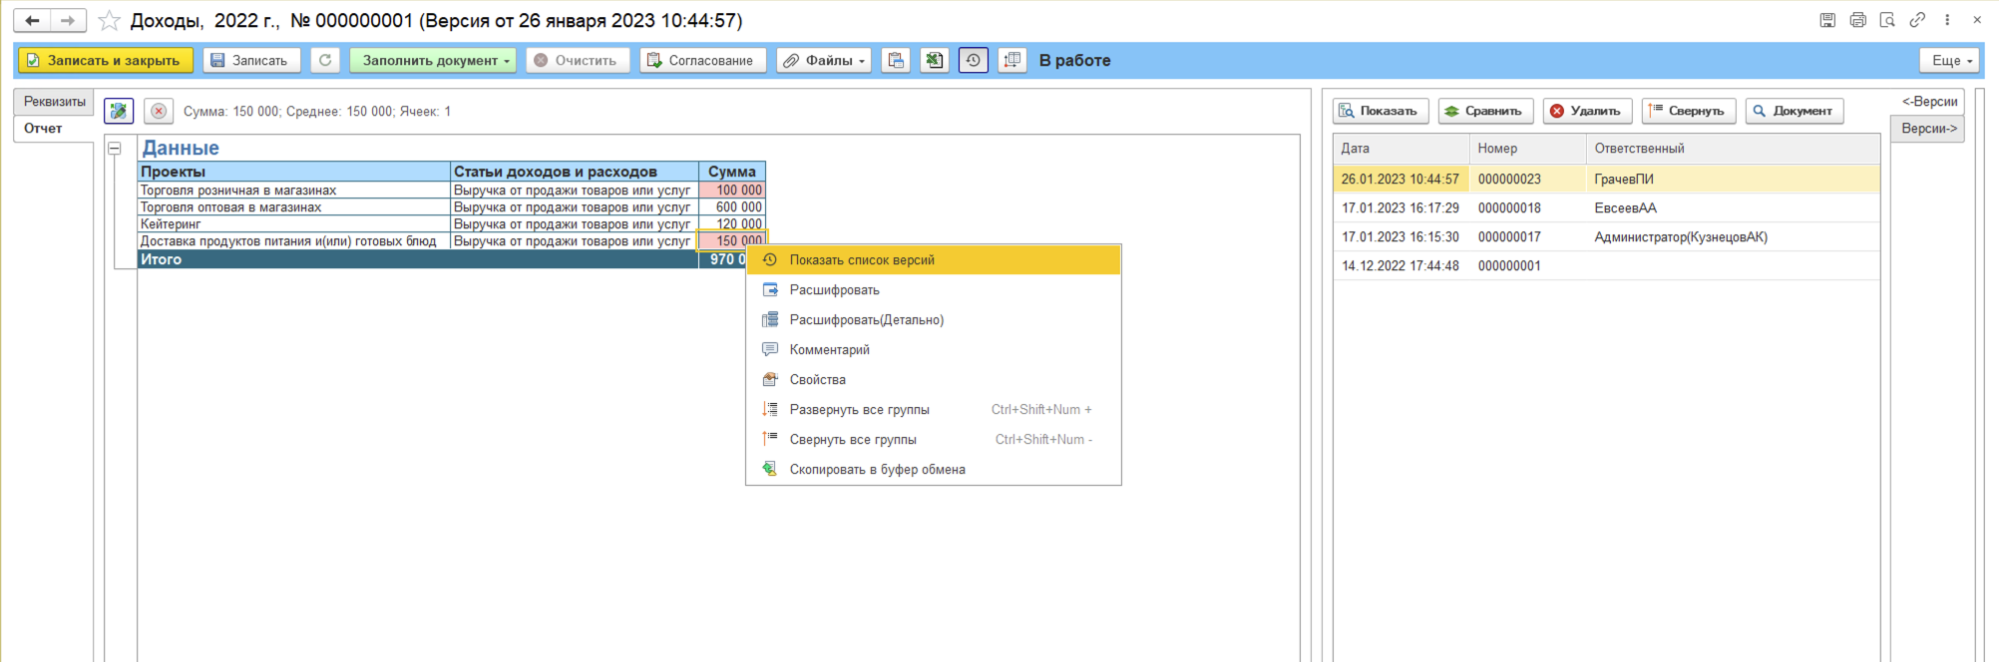Click the refresh icon next to Записать
The image size is (1999, 663).
pos(325,60)
